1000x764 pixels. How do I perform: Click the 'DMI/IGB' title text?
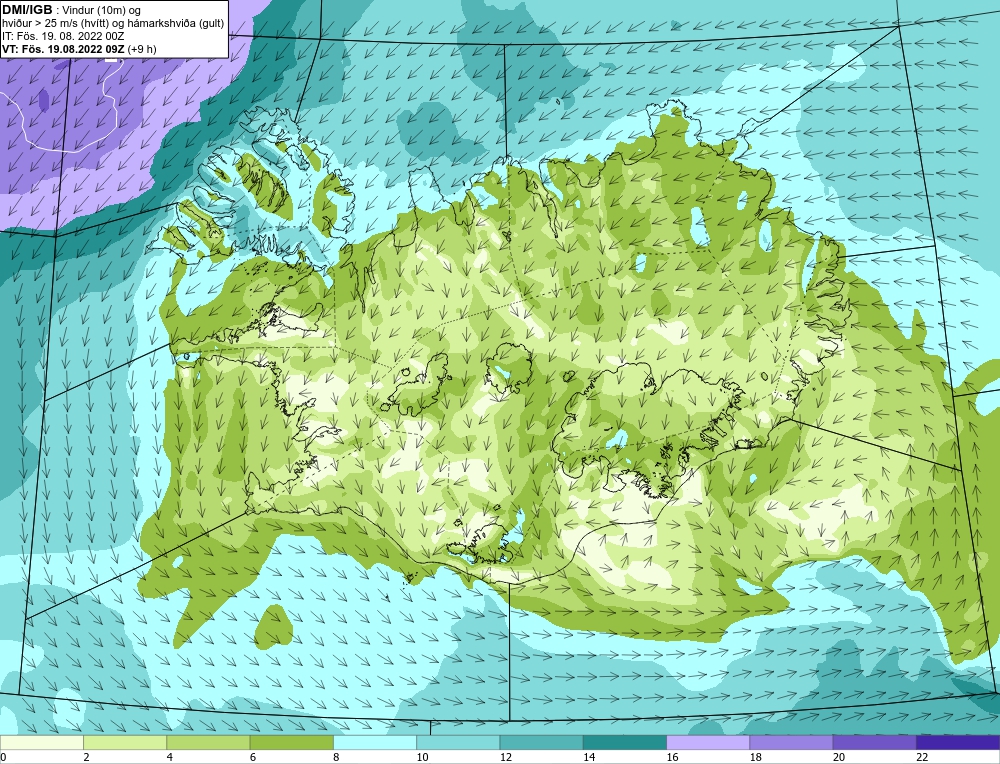pyautogui.click(x=27, y=10)
